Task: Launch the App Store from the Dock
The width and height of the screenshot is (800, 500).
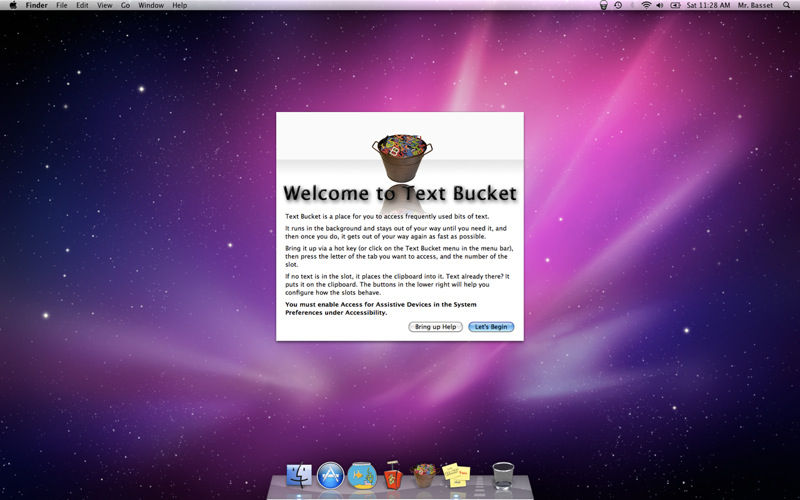Action: (x=331, y=476)
